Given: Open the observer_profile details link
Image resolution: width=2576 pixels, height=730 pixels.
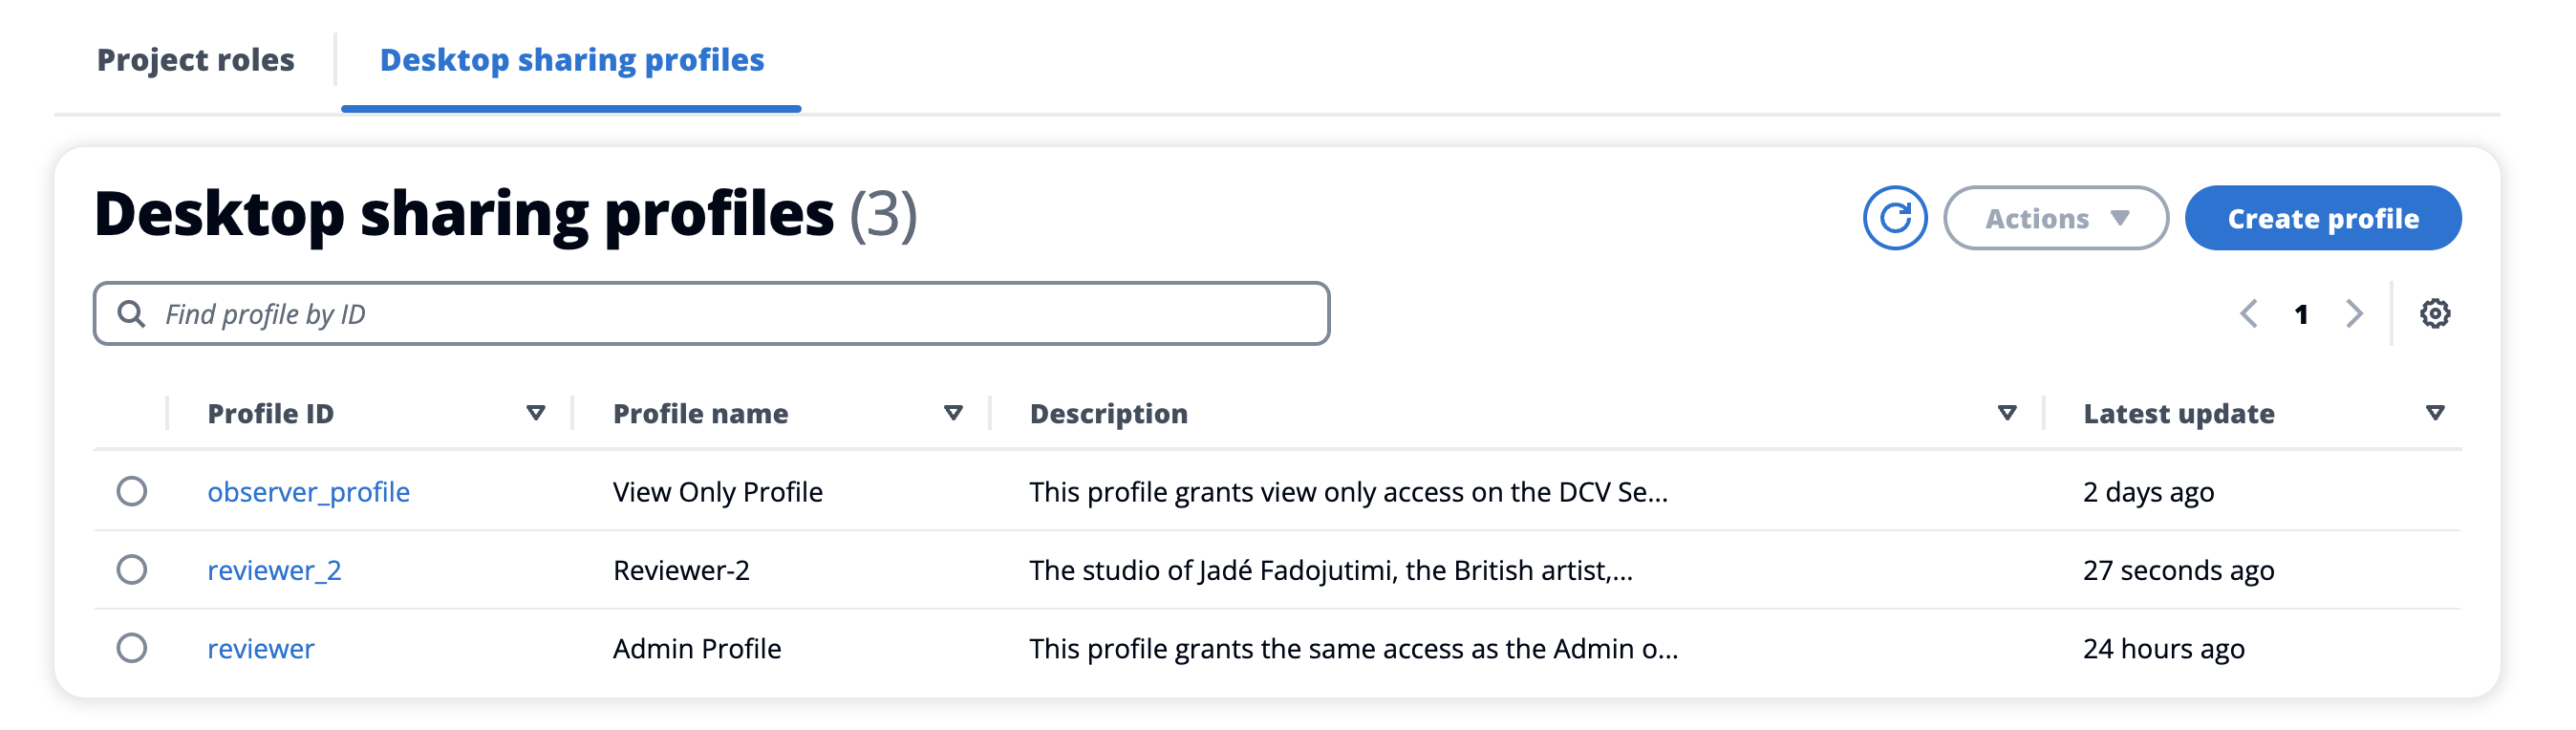Looking at the screenshot, I should click(308, 491).
